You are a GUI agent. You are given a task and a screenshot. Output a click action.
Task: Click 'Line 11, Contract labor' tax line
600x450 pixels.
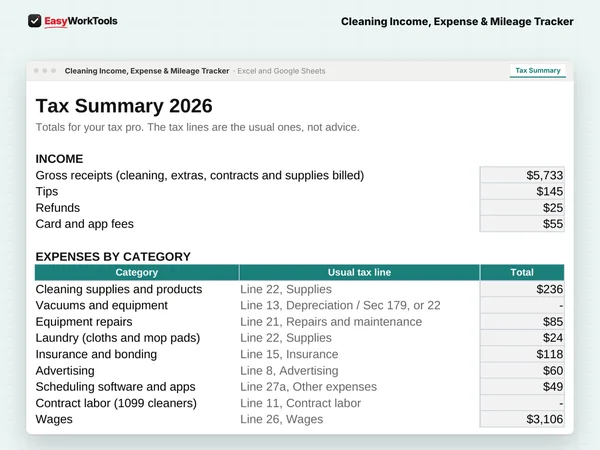(x=300, y=403)
